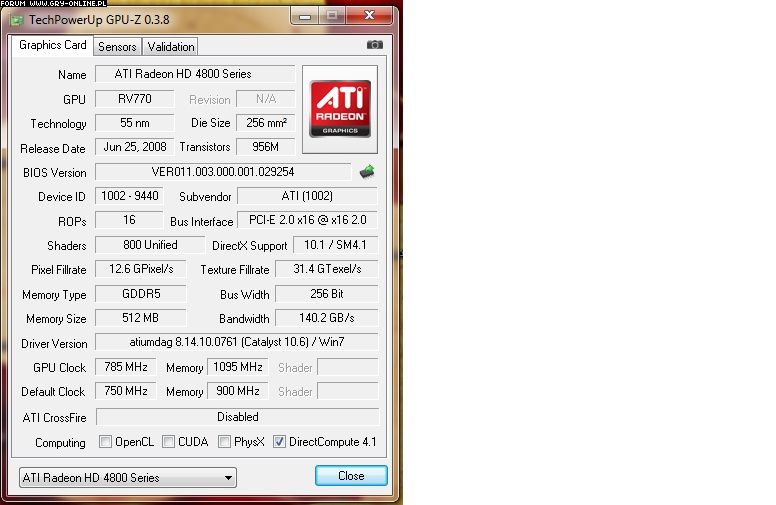776x505 pixels.
Task: Click the TechPowerUp GPU-Z 0.3.8 title text
Action: (99, 20)
